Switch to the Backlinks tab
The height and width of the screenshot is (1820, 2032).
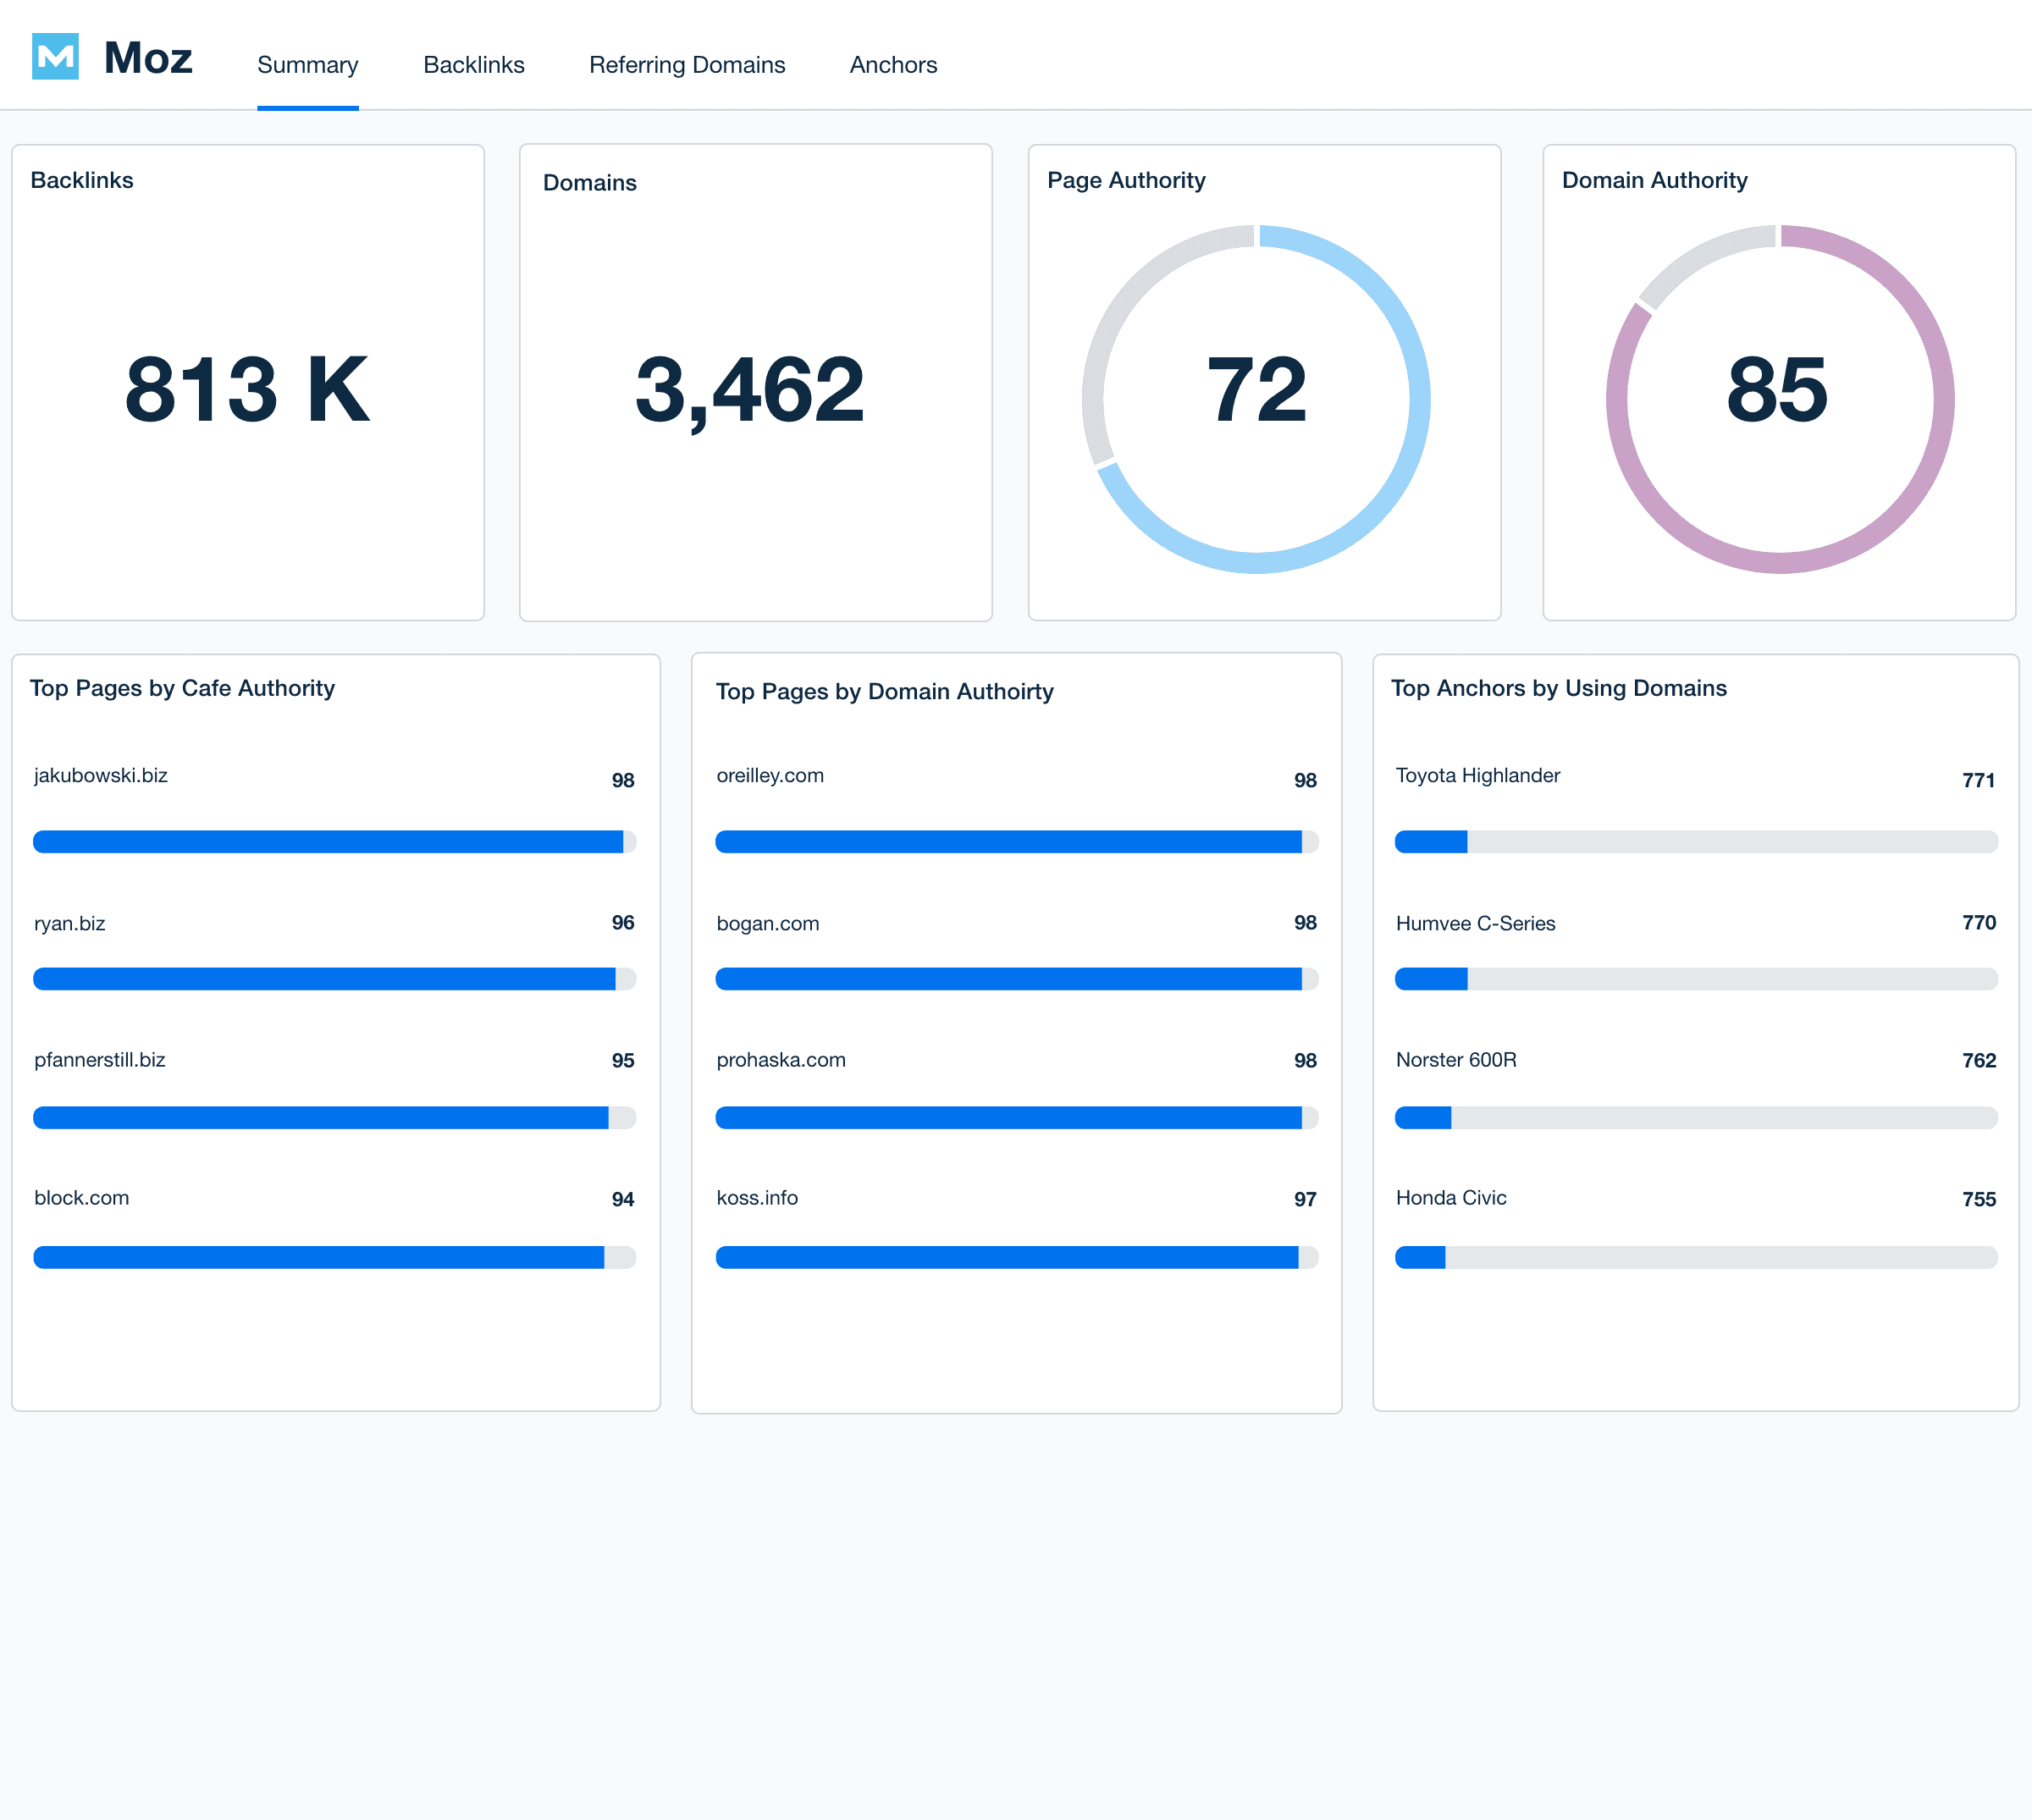[x=473, y=64]
